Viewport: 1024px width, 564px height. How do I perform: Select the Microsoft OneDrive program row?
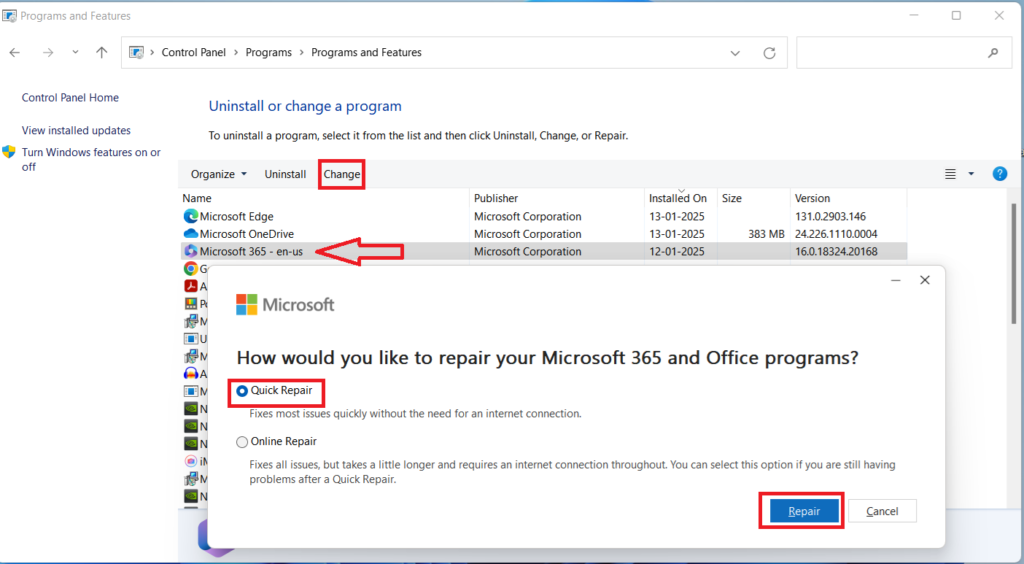click(x=543, y=234)
